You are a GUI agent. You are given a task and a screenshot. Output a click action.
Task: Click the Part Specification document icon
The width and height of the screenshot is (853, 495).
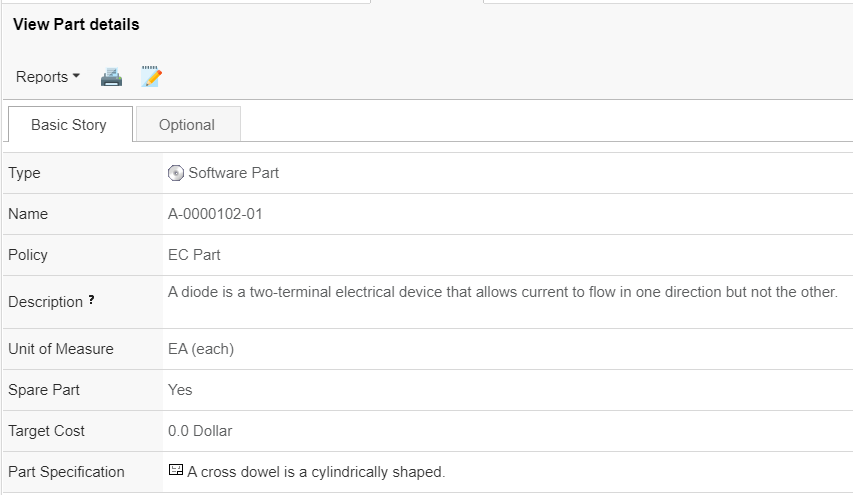tap(176, 471)
